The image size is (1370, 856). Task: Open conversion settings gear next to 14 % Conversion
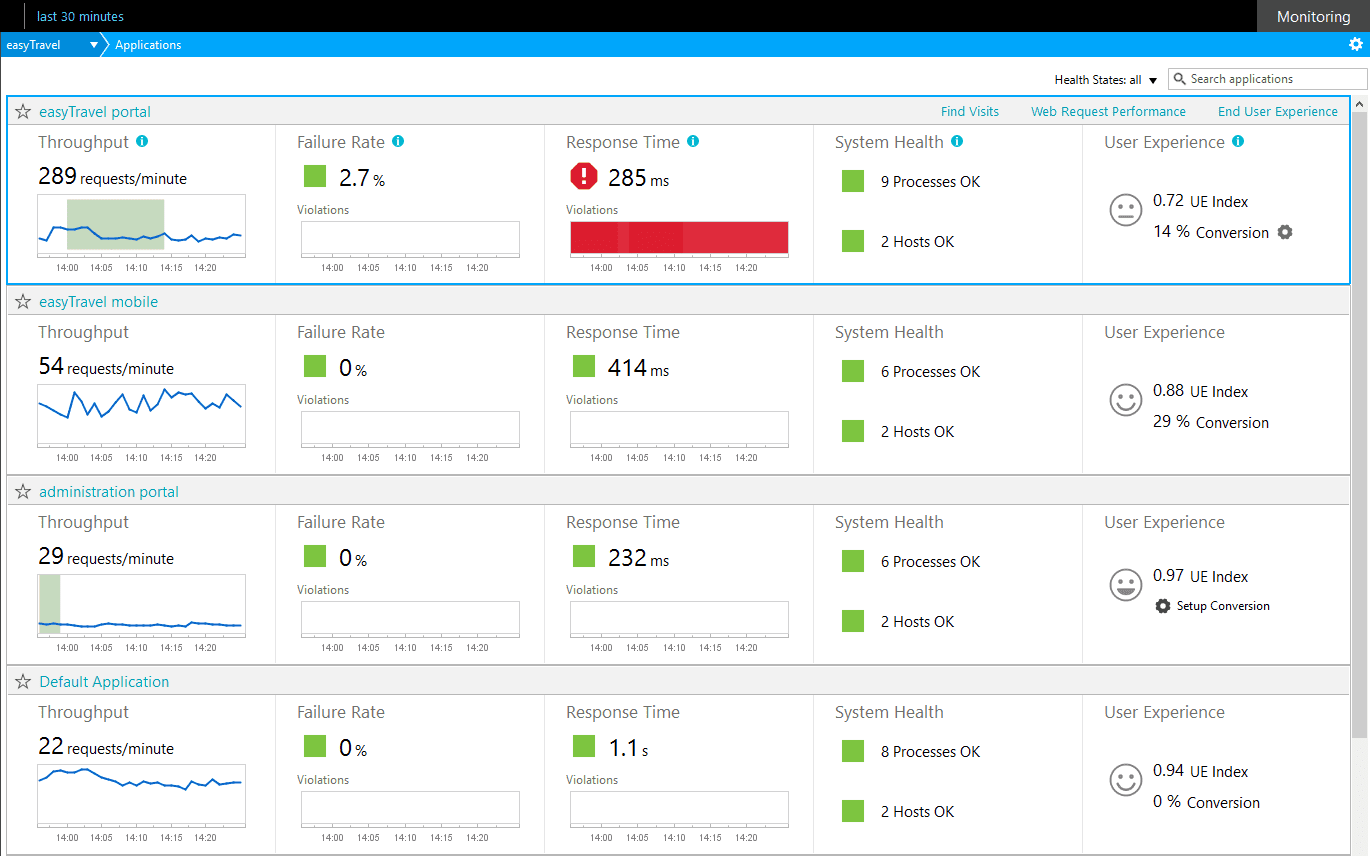click(1285, 232)
